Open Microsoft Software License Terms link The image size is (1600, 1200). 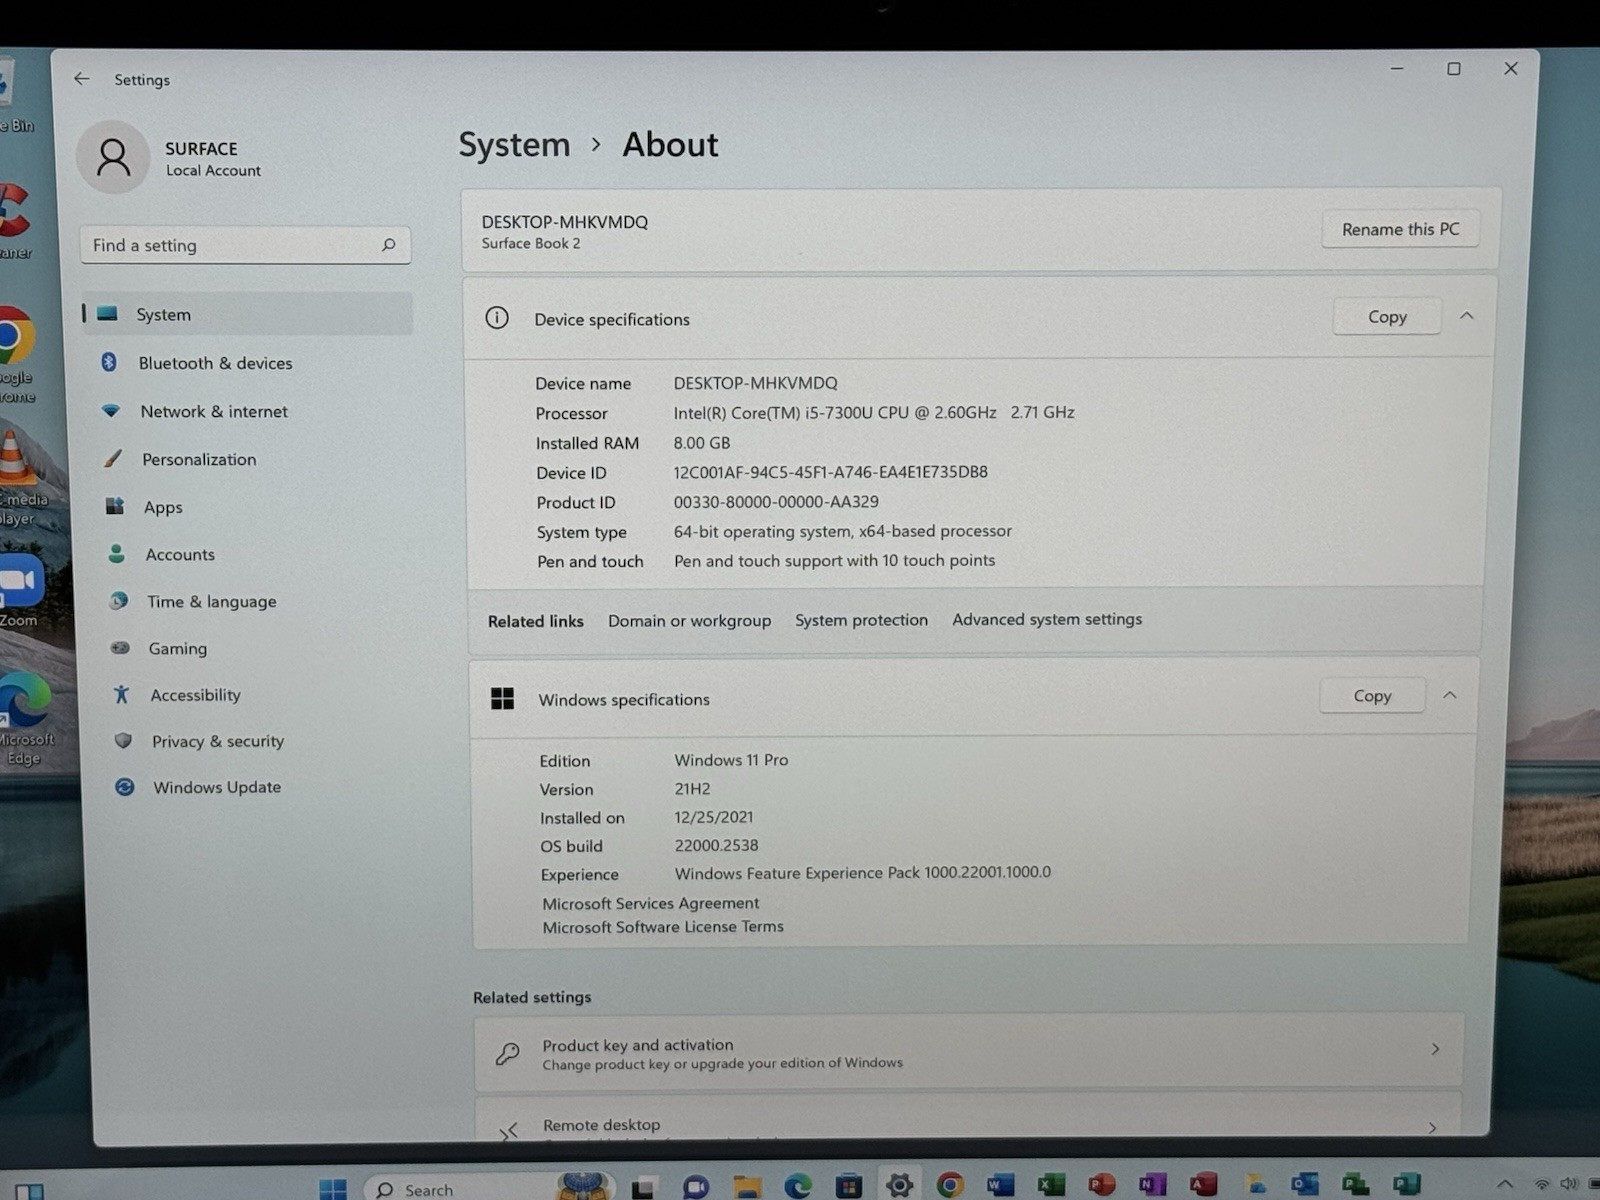coord(663,927)
